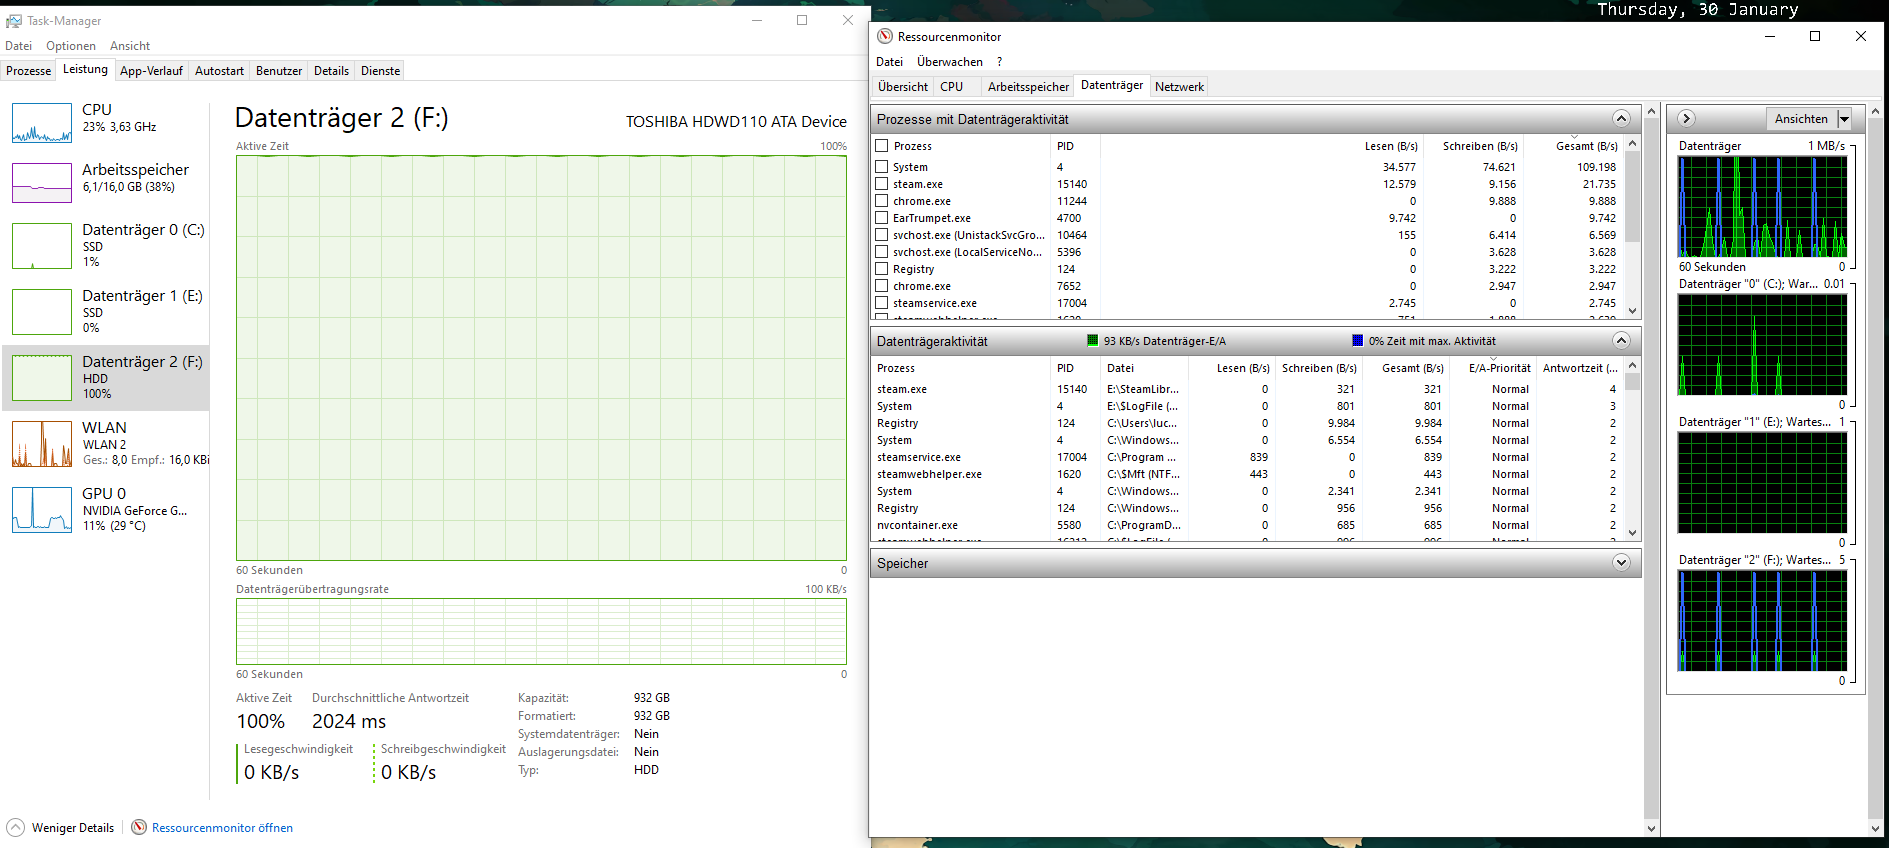The height and width of the screenshot is (848, 1889).
Task: Click Datenträger "2" (F:) graph in Ressourcenmonitor
Action: click(x=1762, y=620)
